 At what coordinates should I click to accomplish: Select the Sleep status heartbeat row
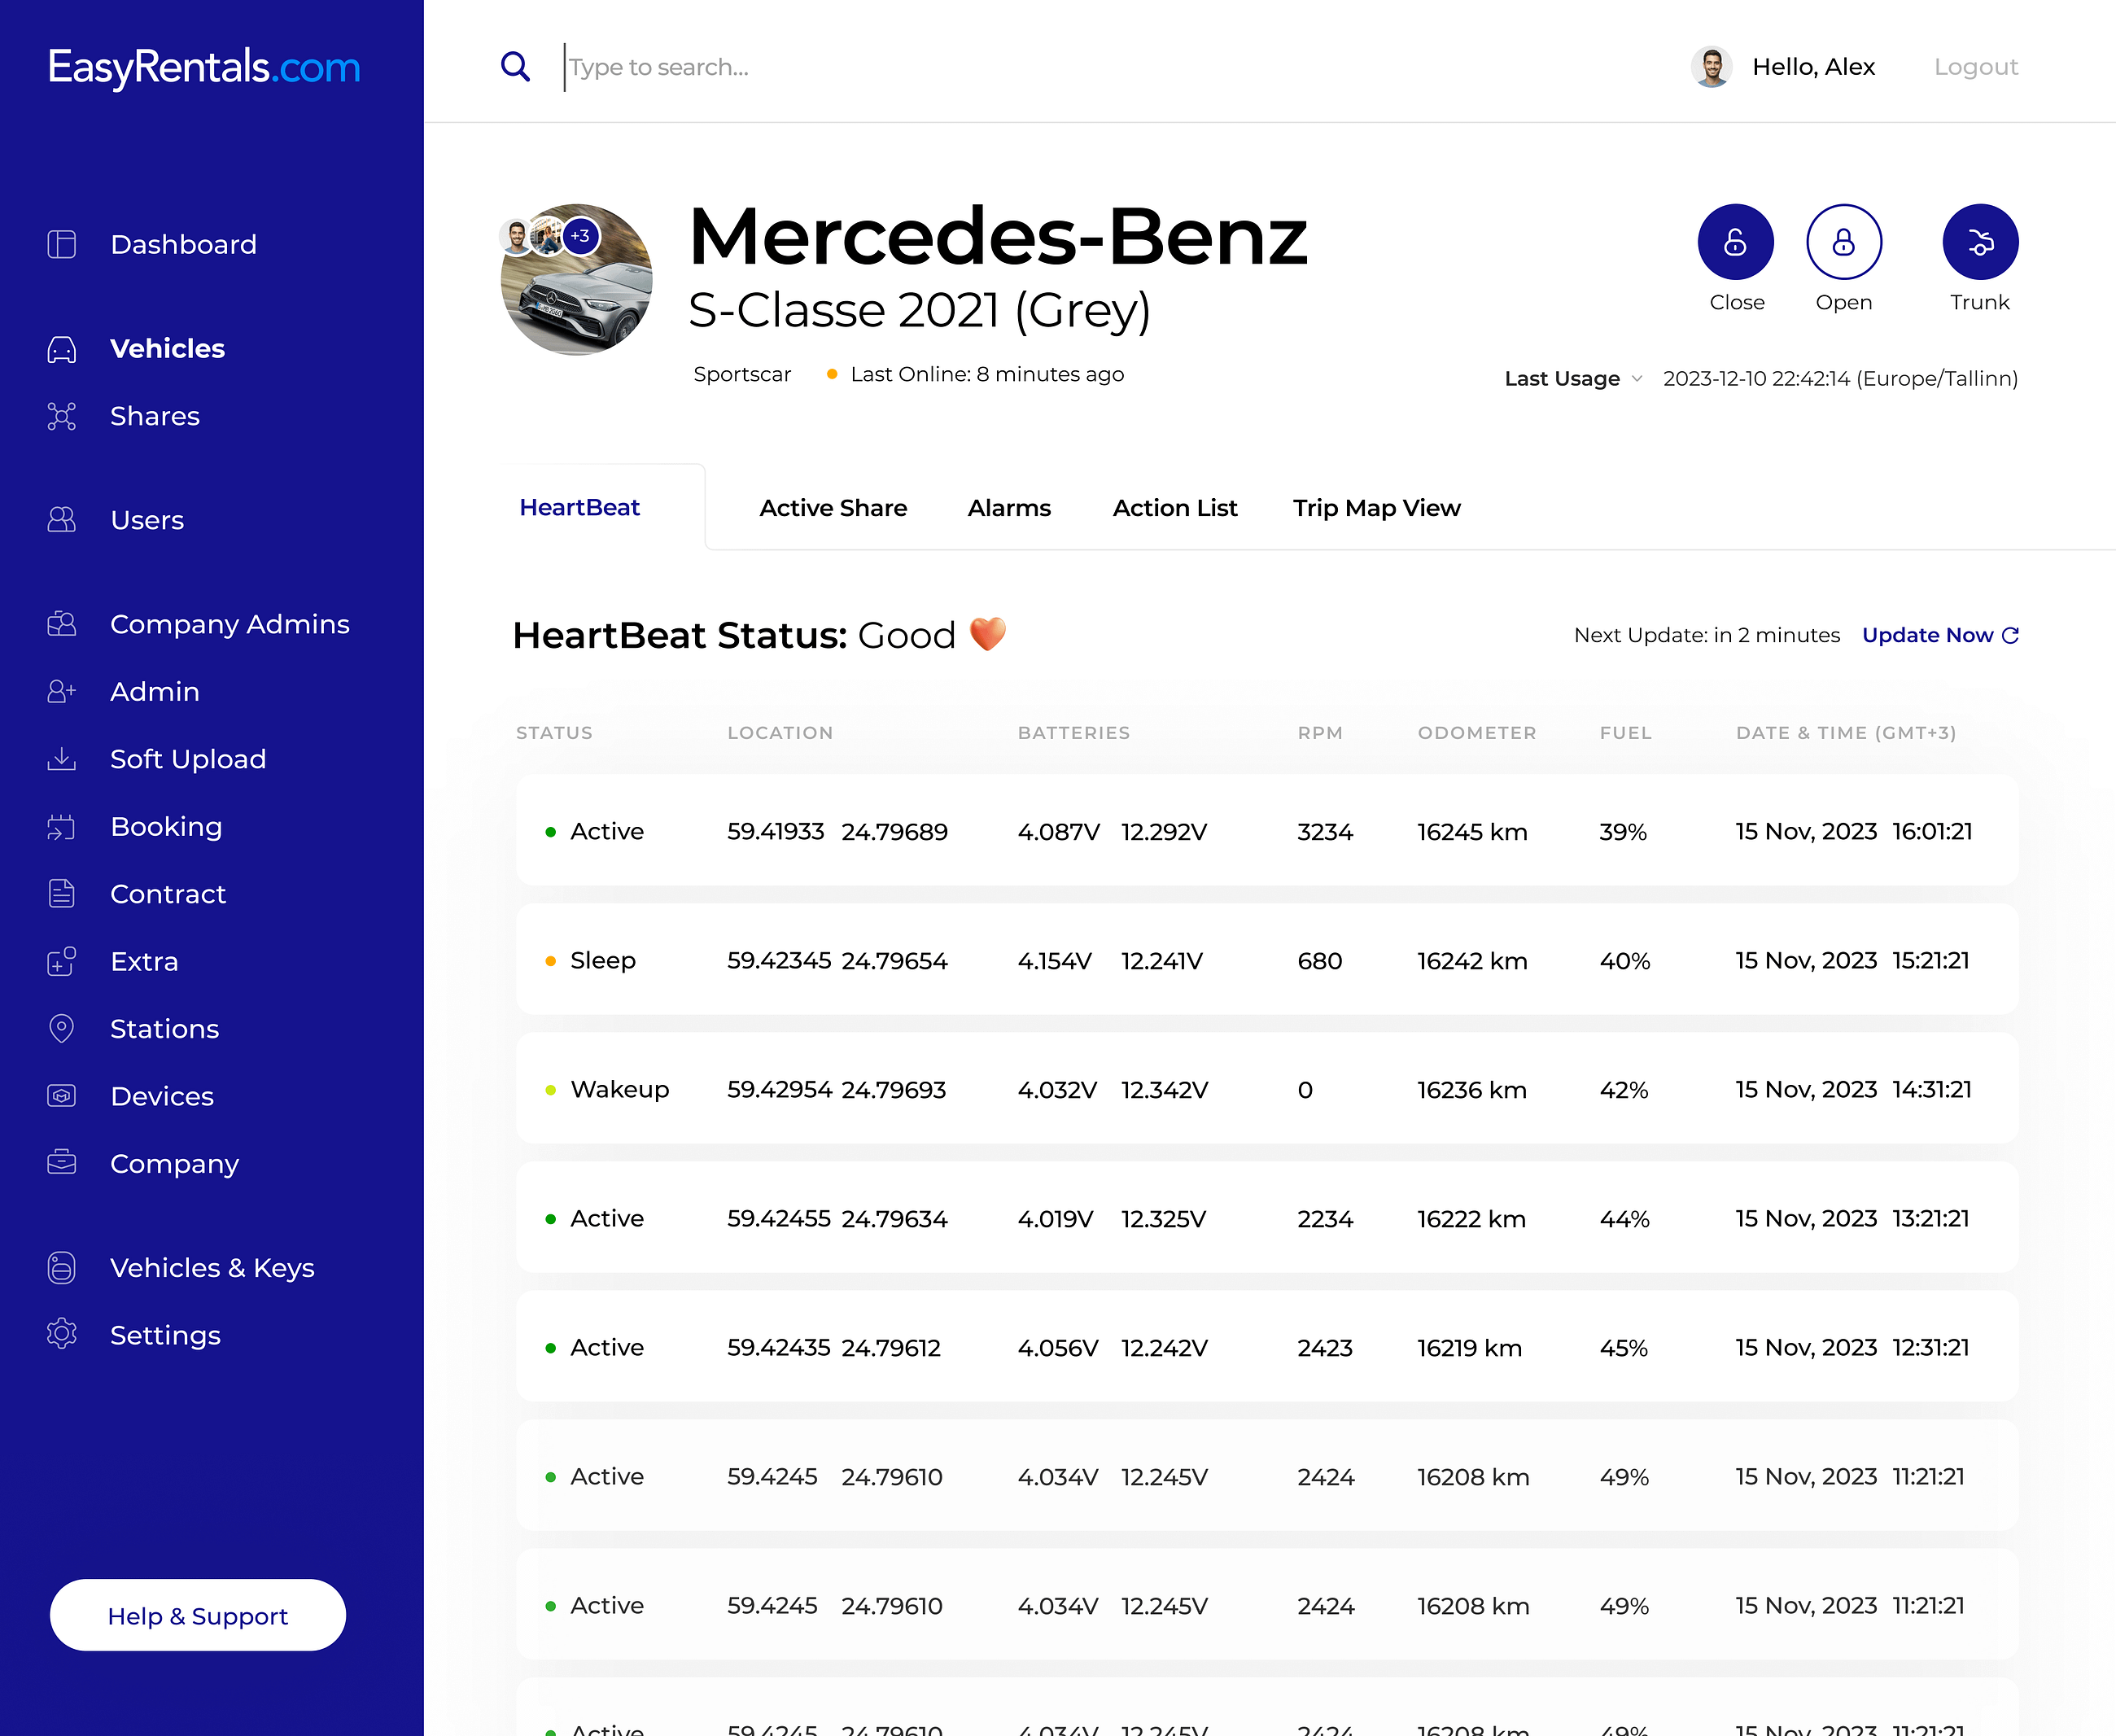1266,960
